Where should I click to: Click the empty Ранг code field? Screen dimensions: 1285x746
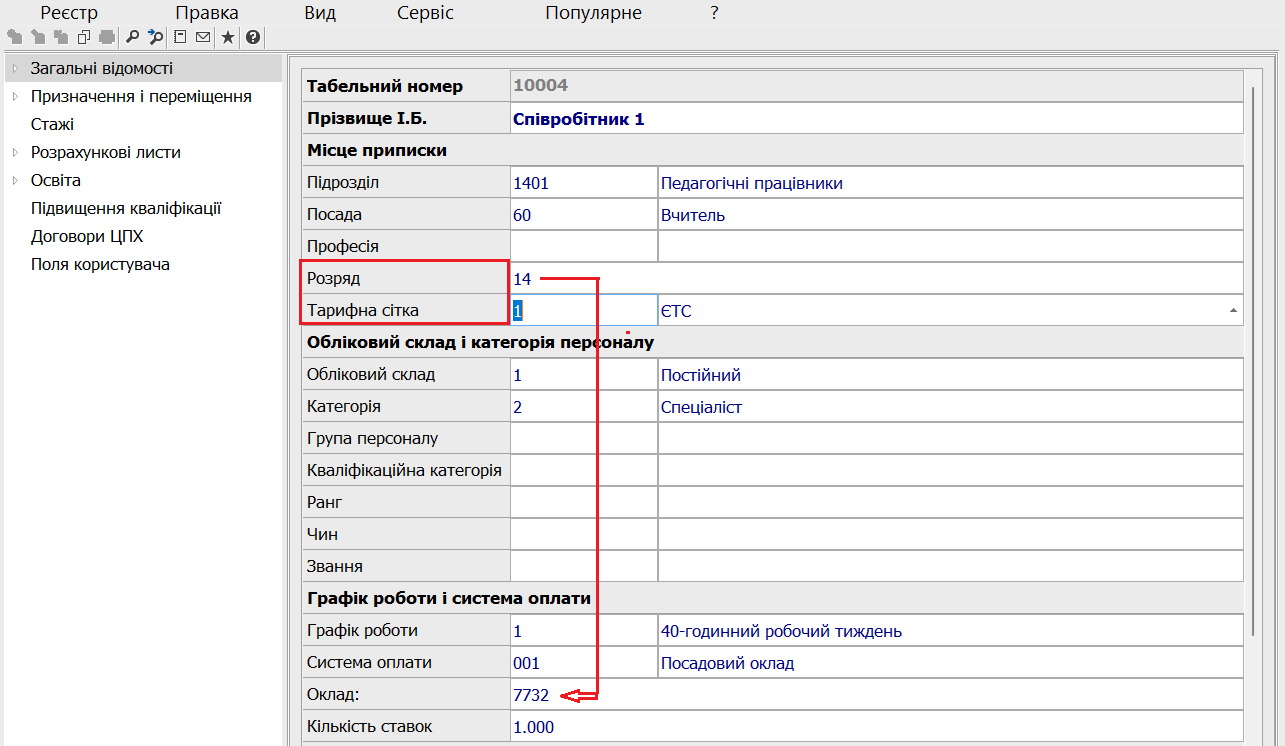(x=584, y=503)
